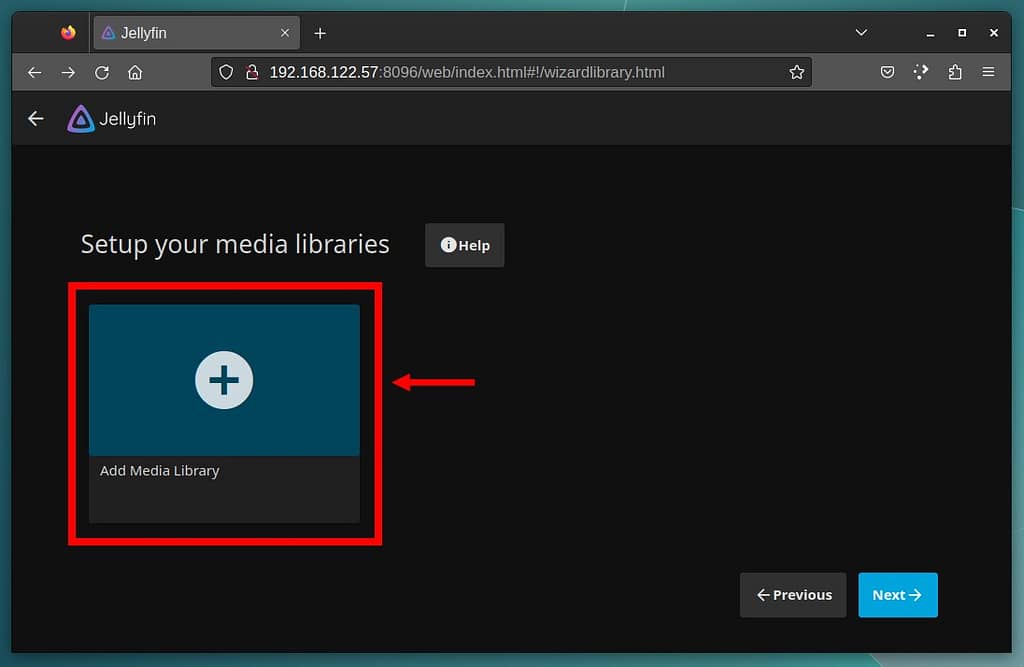Screen dimensions: 1024x667
Task: Open tracking protection shield icon
Action: (226, 72)
